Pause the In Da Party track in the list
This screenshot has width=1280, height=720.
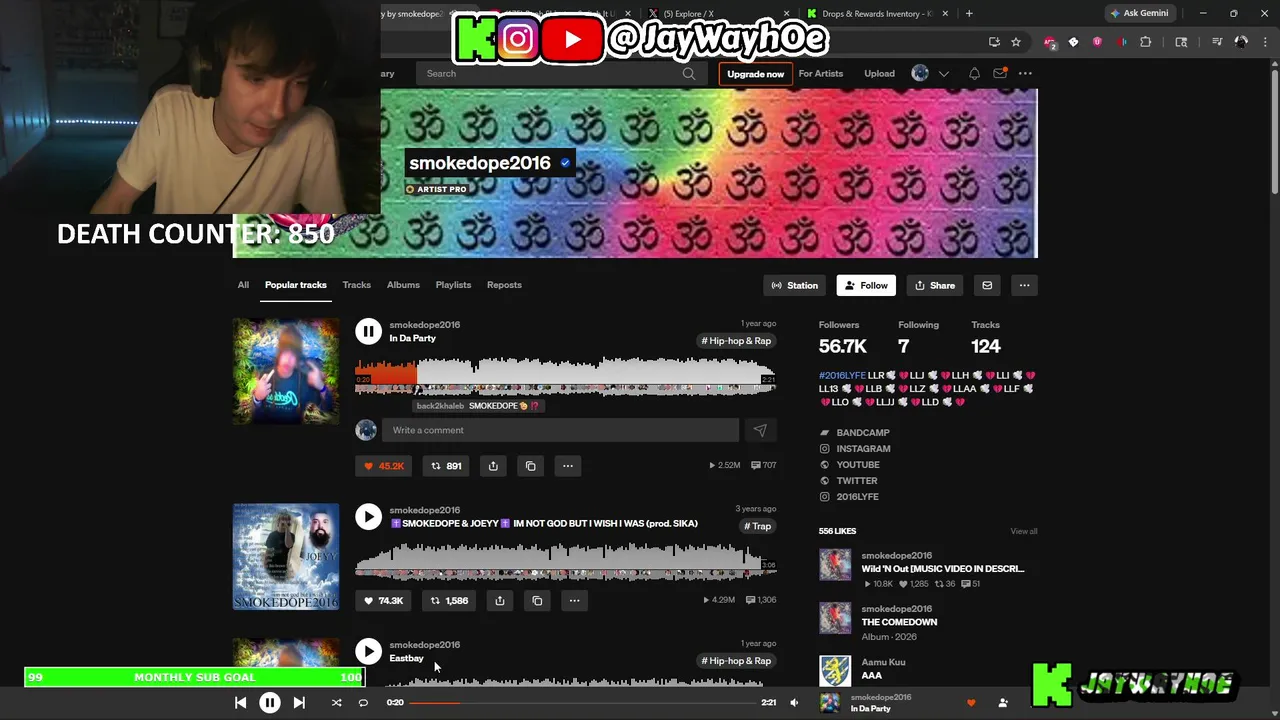368,331
